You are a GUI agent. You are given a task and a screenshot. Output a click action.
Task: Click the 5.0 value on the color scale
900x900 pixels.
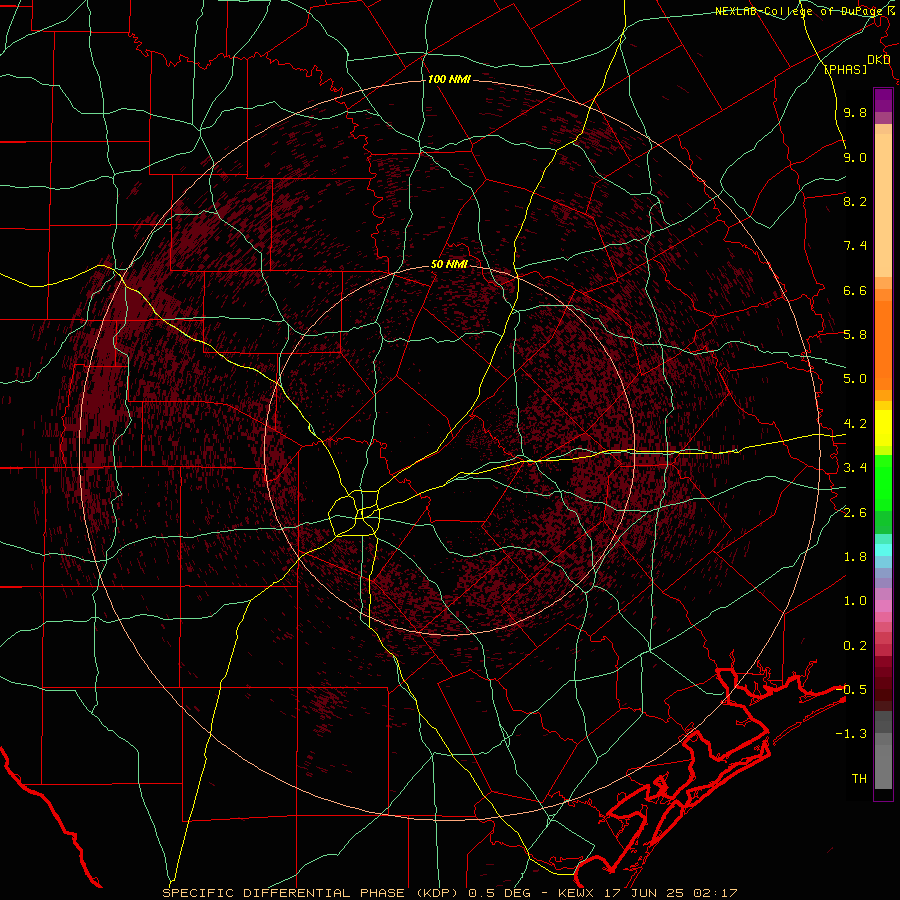855,379
